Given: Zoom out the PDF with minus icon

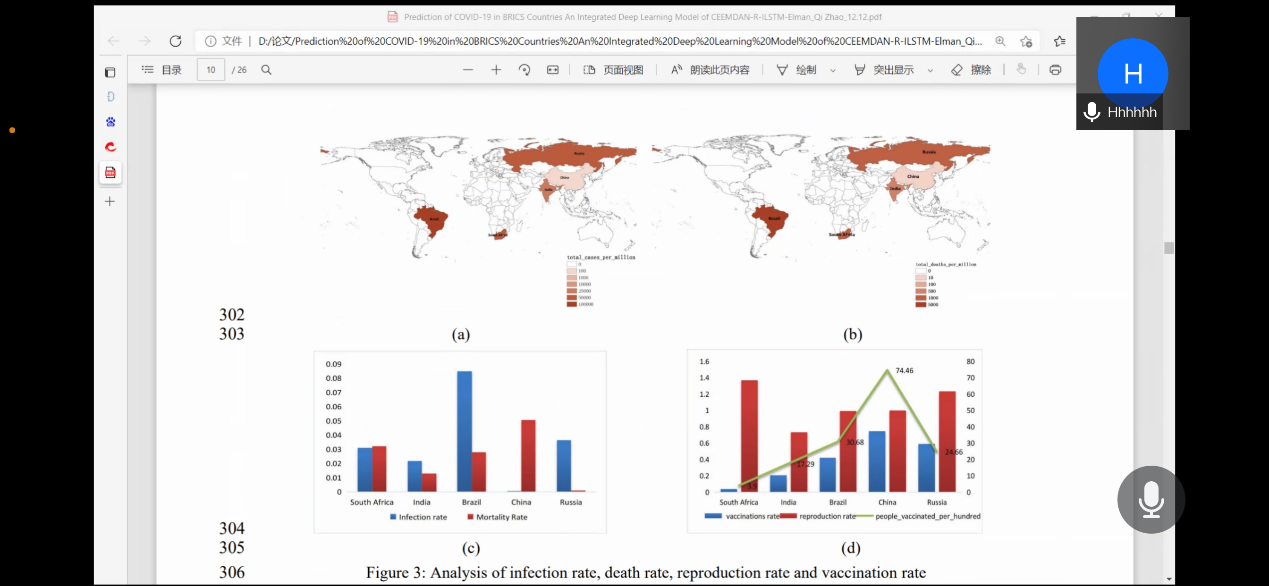Looking at the screenshot, I should pyautogui.click(x=467, y=70).
